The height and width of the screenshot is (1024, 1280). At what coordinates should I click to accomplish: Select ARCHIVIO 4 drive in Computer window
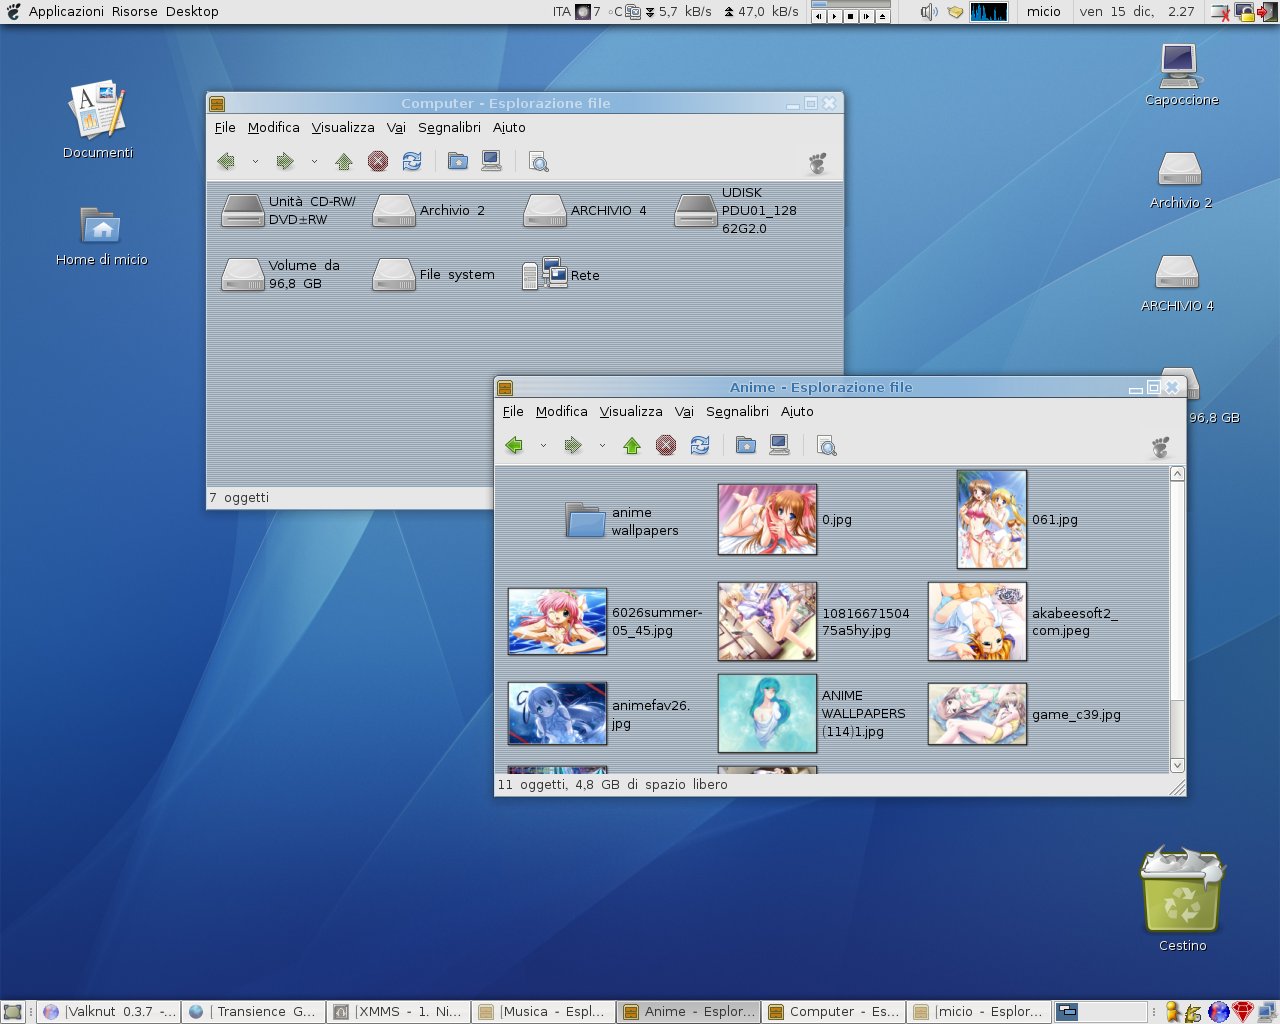point(545,210)
